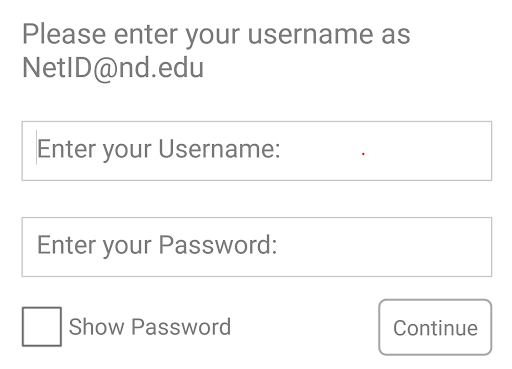The width and height of the screenshot is (512, 369).
Task: Click the "Please enter your username as" text
Action: (216, 35)
